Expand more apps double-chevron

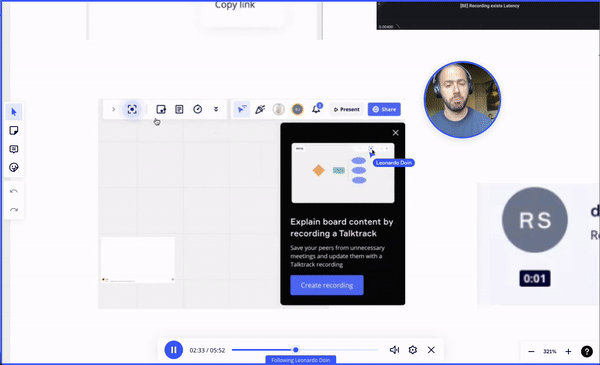(x=216, y=109)
